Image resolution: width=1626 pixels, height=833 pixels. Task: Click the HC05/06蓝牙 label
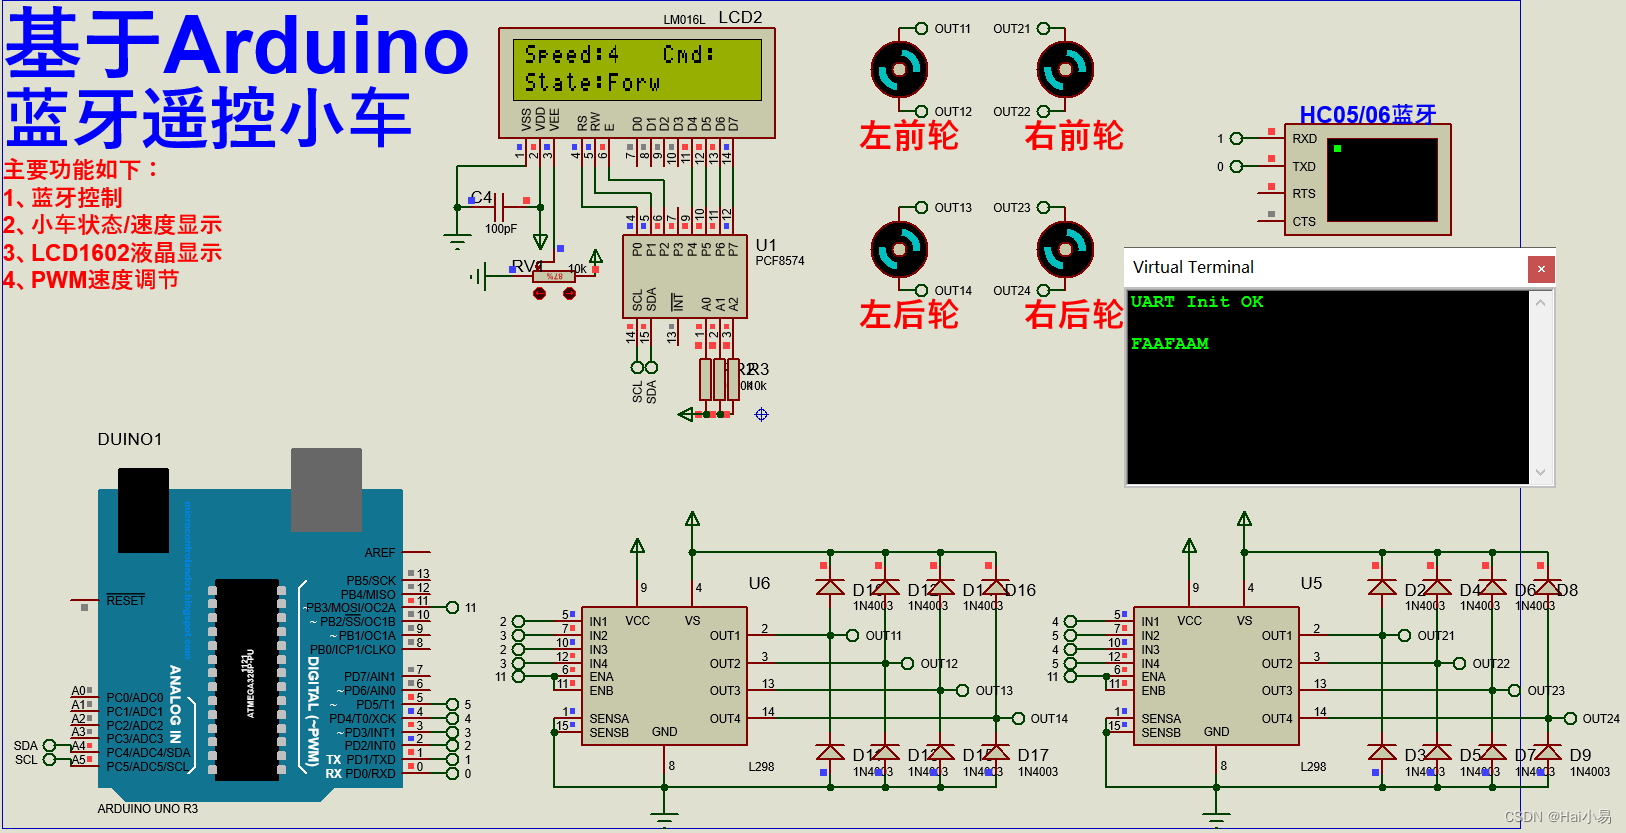pos(1367,114)
